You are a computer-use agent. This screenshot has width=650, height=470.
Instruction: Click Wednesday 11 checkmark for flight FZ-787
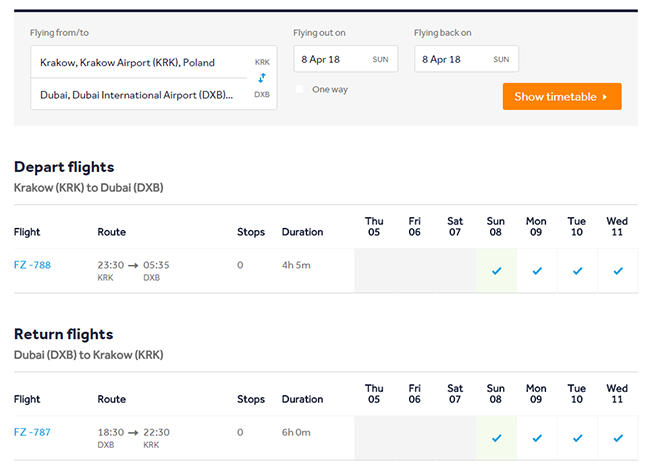(617, 438)
